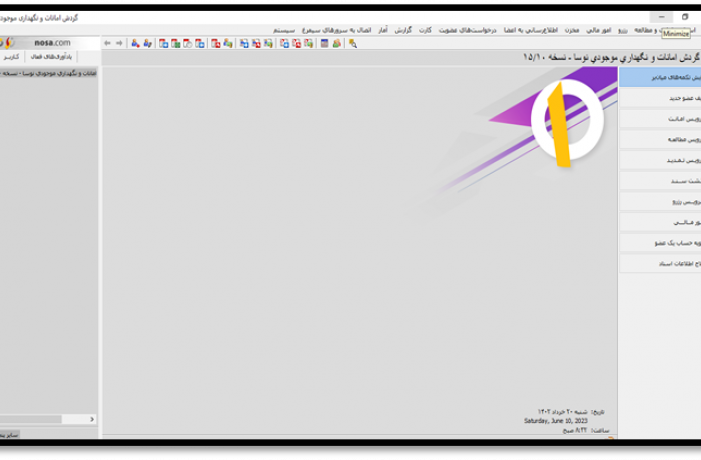Click the magnifier search icon in toolbar
701x460 pixels.
[353, 43]
